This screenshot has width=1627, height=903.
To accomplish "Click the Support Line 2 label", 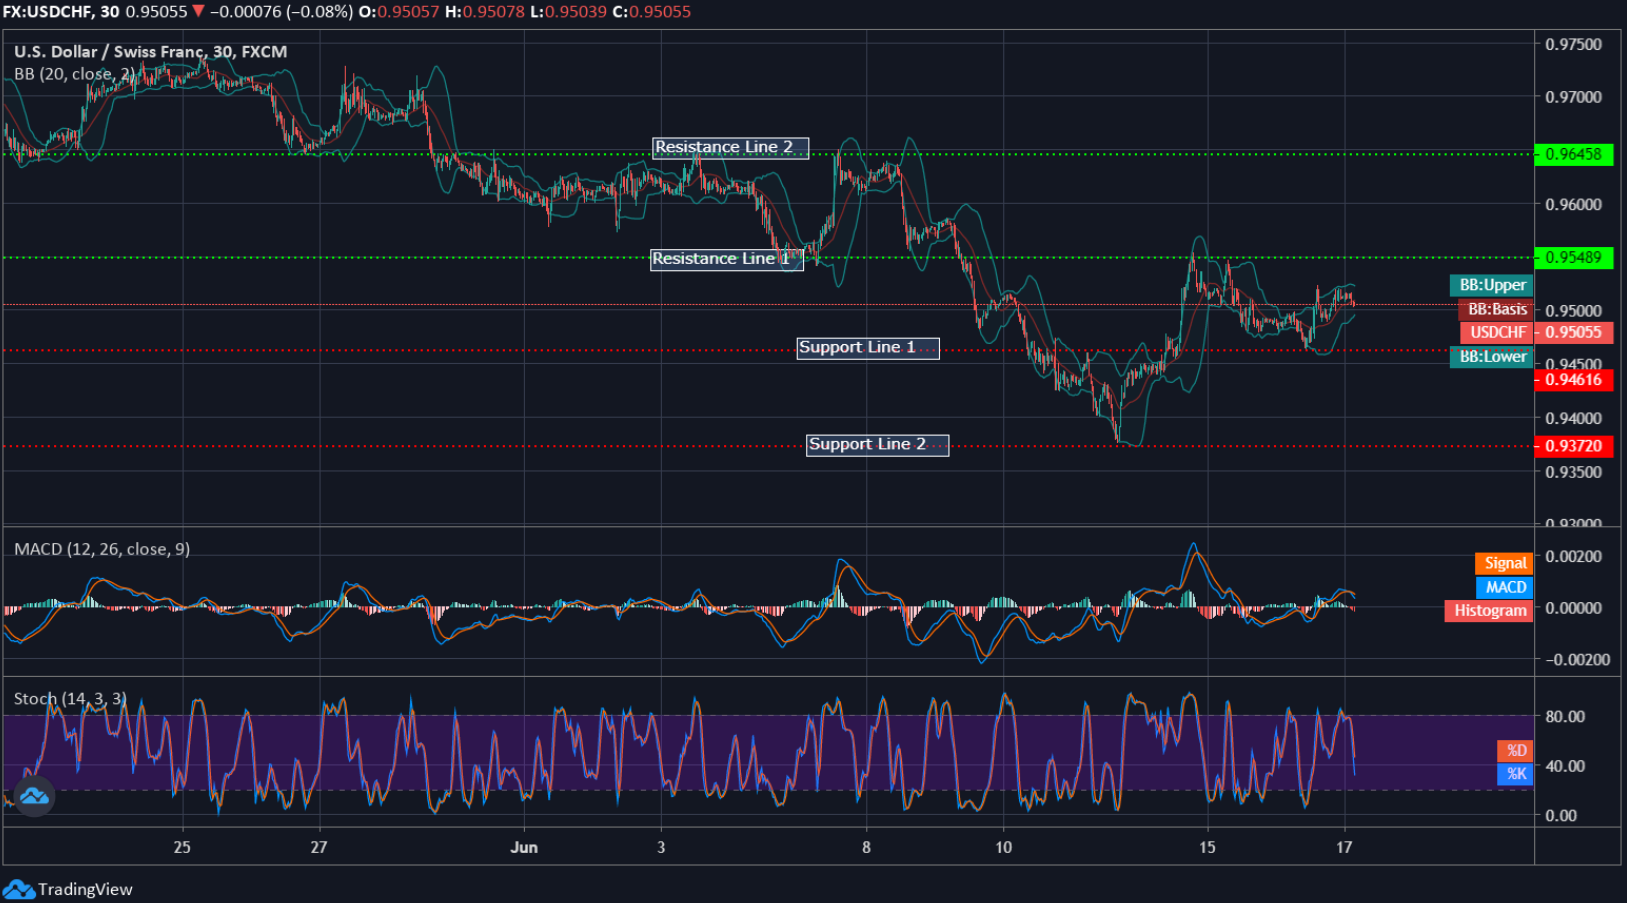I will click(x=876, y=444).
